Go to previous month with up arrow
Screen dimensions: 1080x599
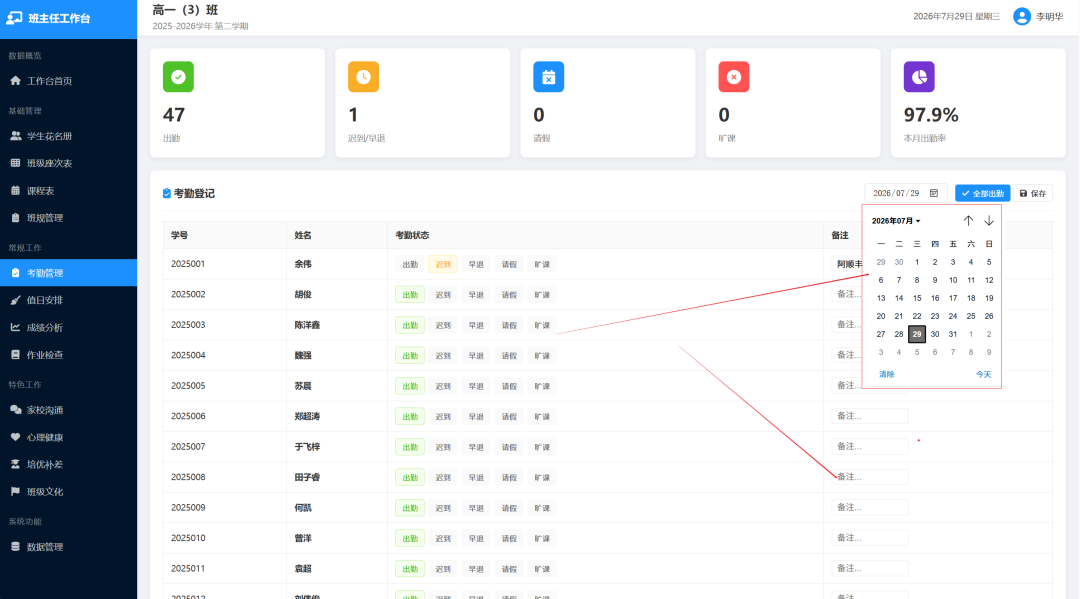pos(968,220)
